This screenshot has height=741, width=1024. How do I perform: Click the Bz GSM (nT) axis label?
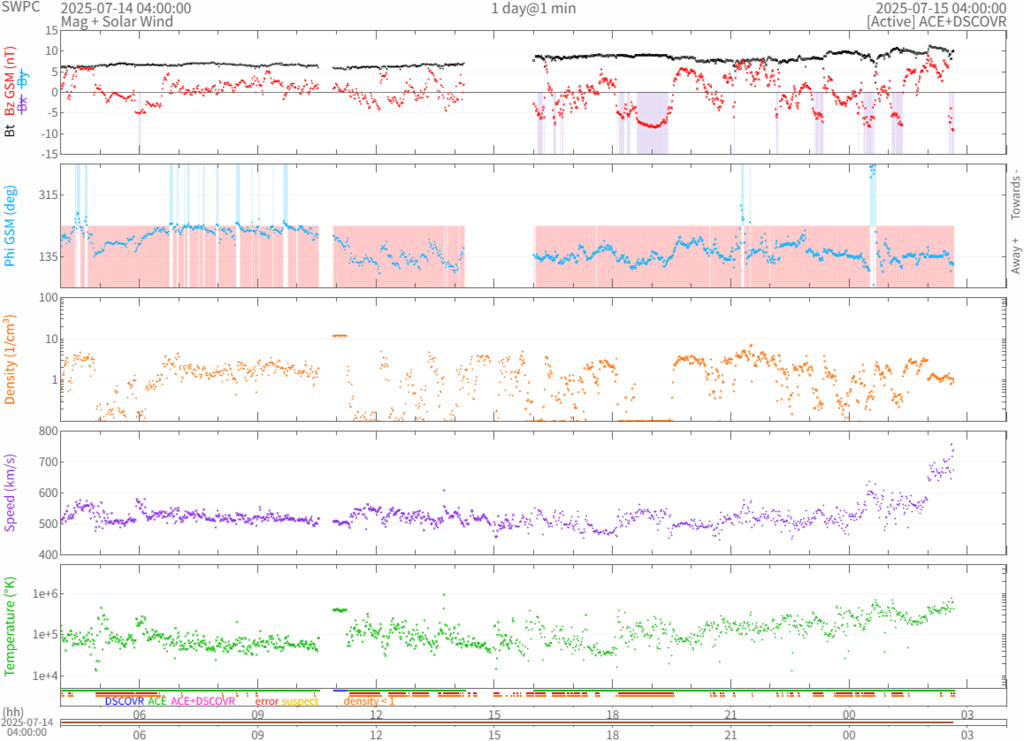(x=10, y=84)
